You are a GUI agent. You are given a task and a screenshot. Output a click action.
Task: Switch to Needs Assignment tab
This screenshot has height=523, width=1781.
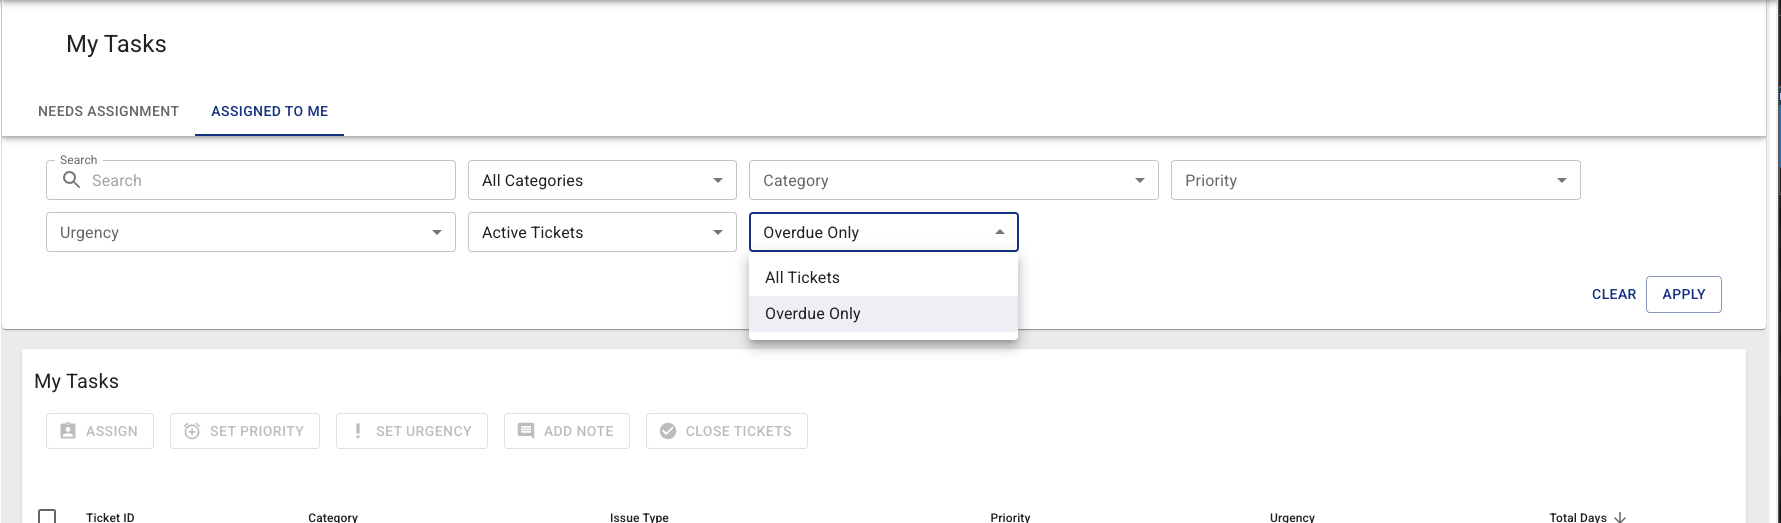coord(108,111)
